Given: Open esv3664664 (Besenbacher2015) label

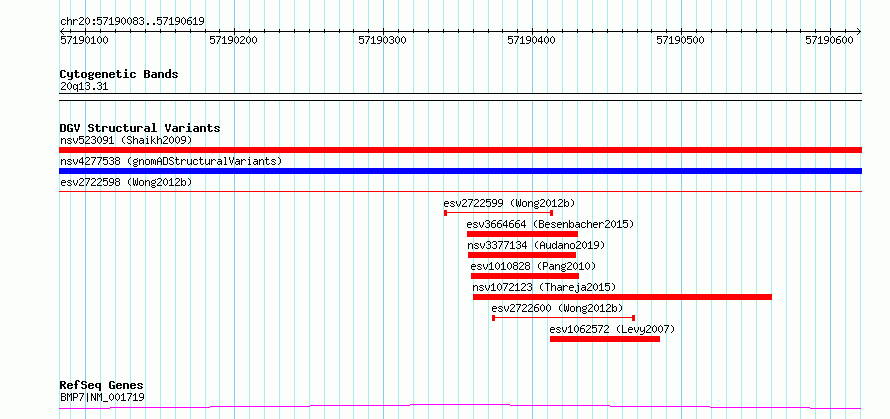Looking at the screenshot, I should (550, 224).
